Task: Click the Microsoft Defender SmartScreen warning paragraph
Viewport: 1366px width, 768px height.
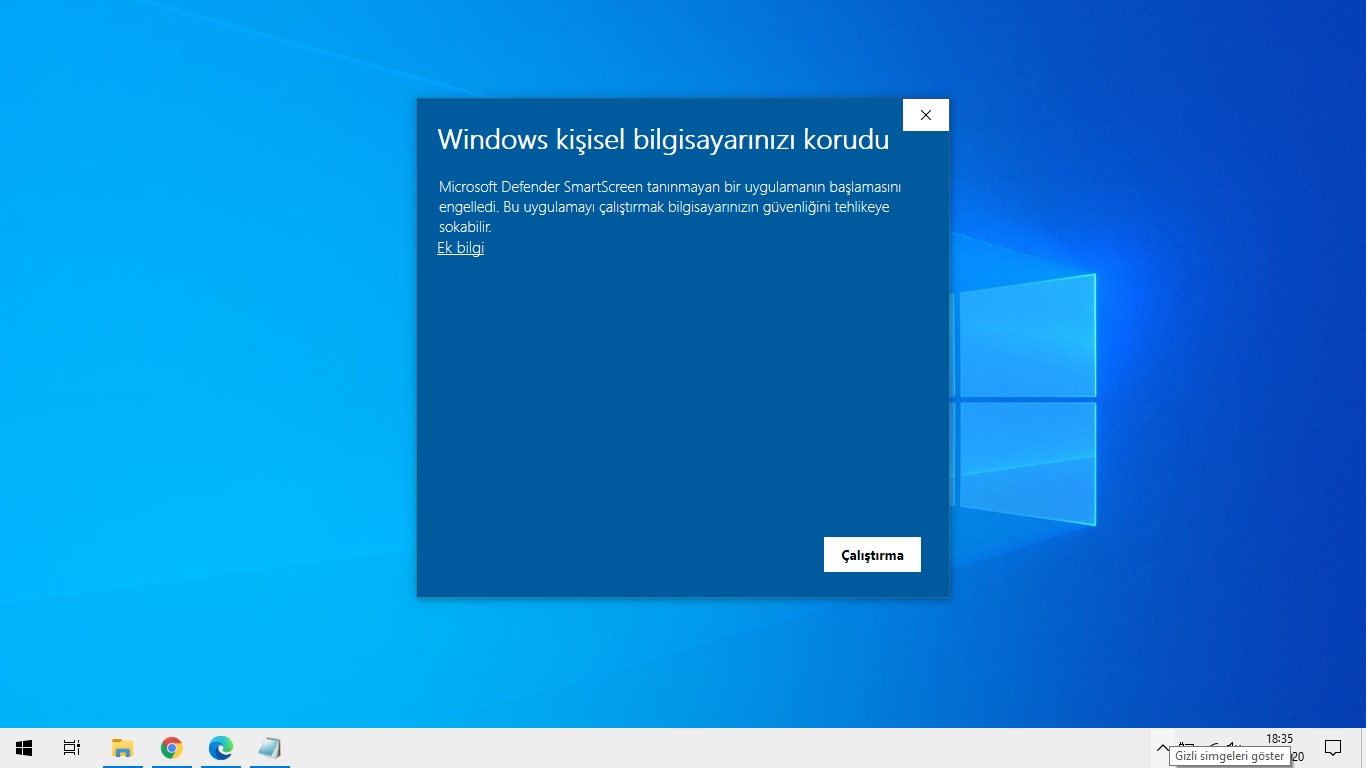Action: tap(670, 207)
